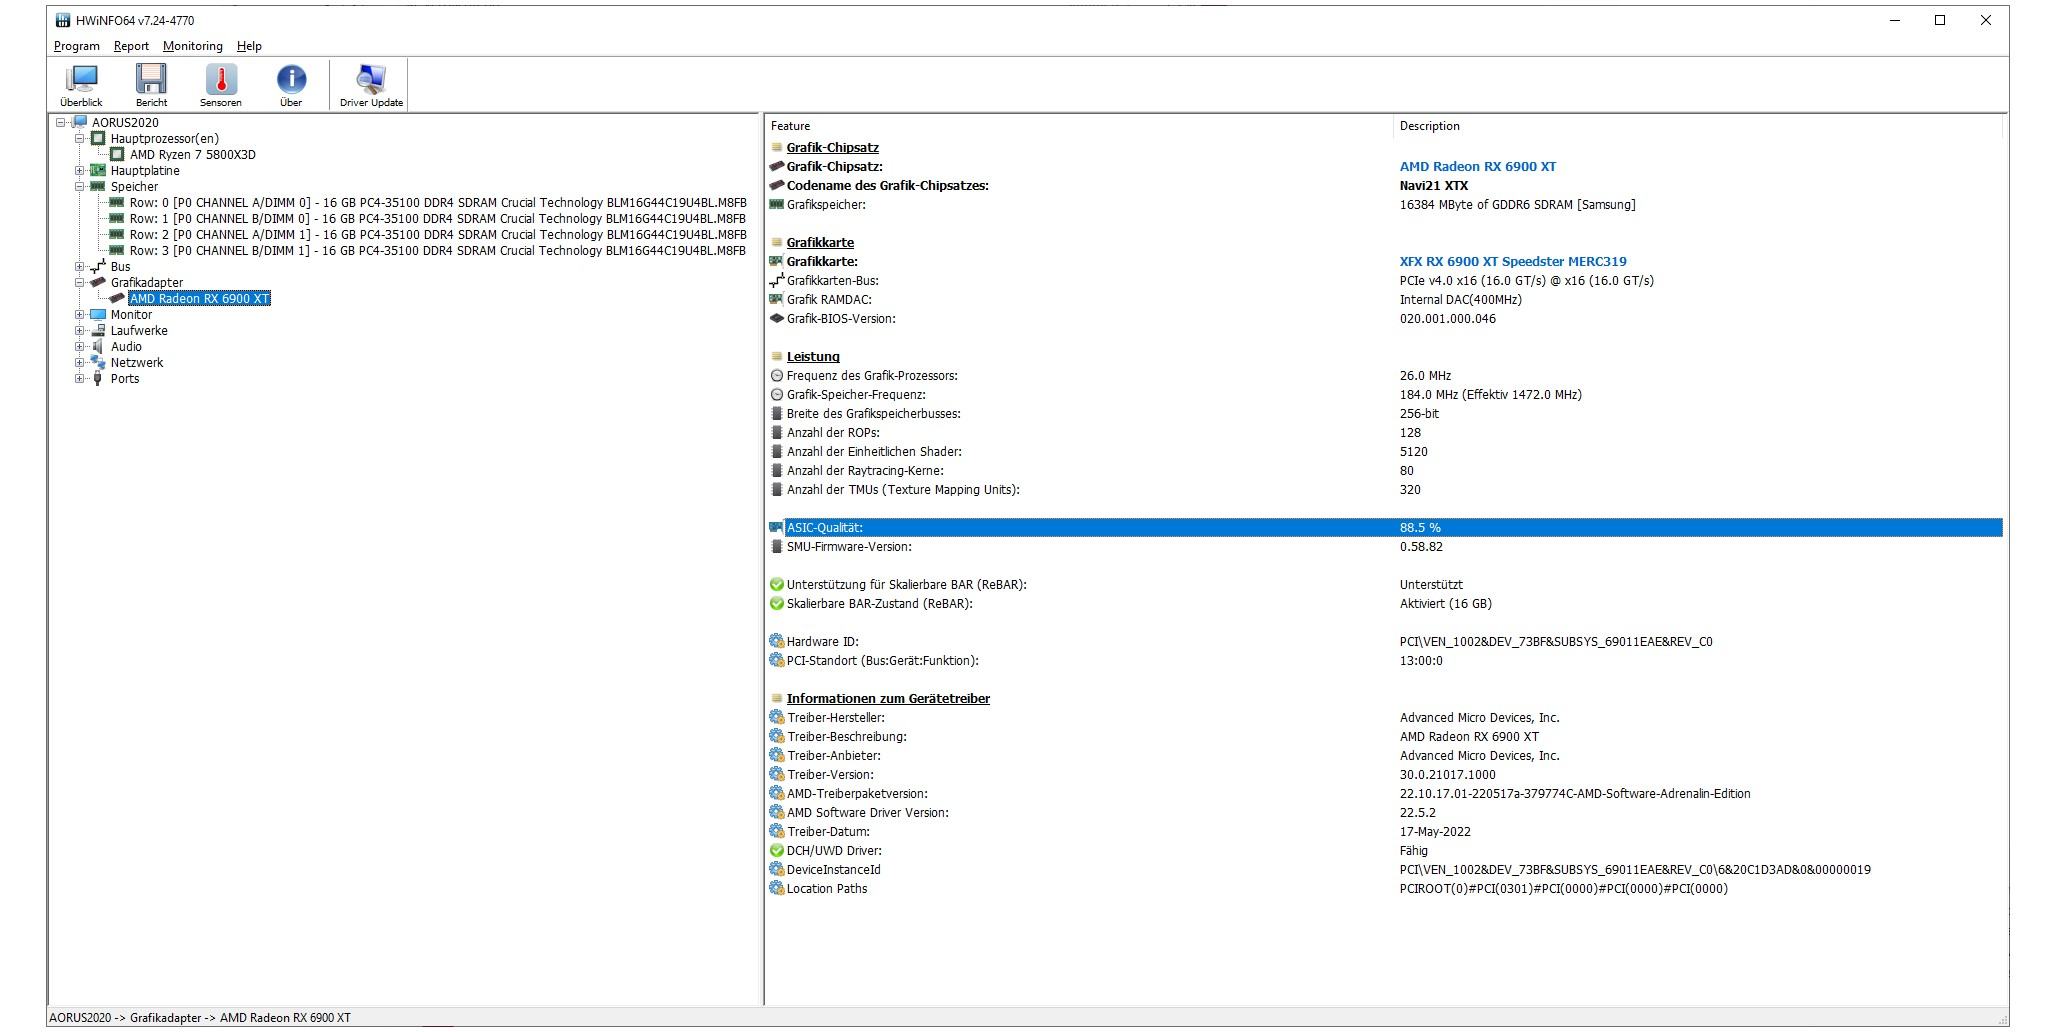
Task: Open the Monitoring menu
Action: 193,46
